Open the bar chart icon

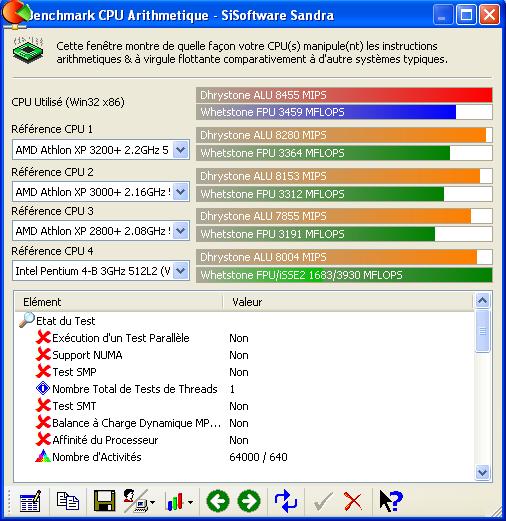(174, 501)
